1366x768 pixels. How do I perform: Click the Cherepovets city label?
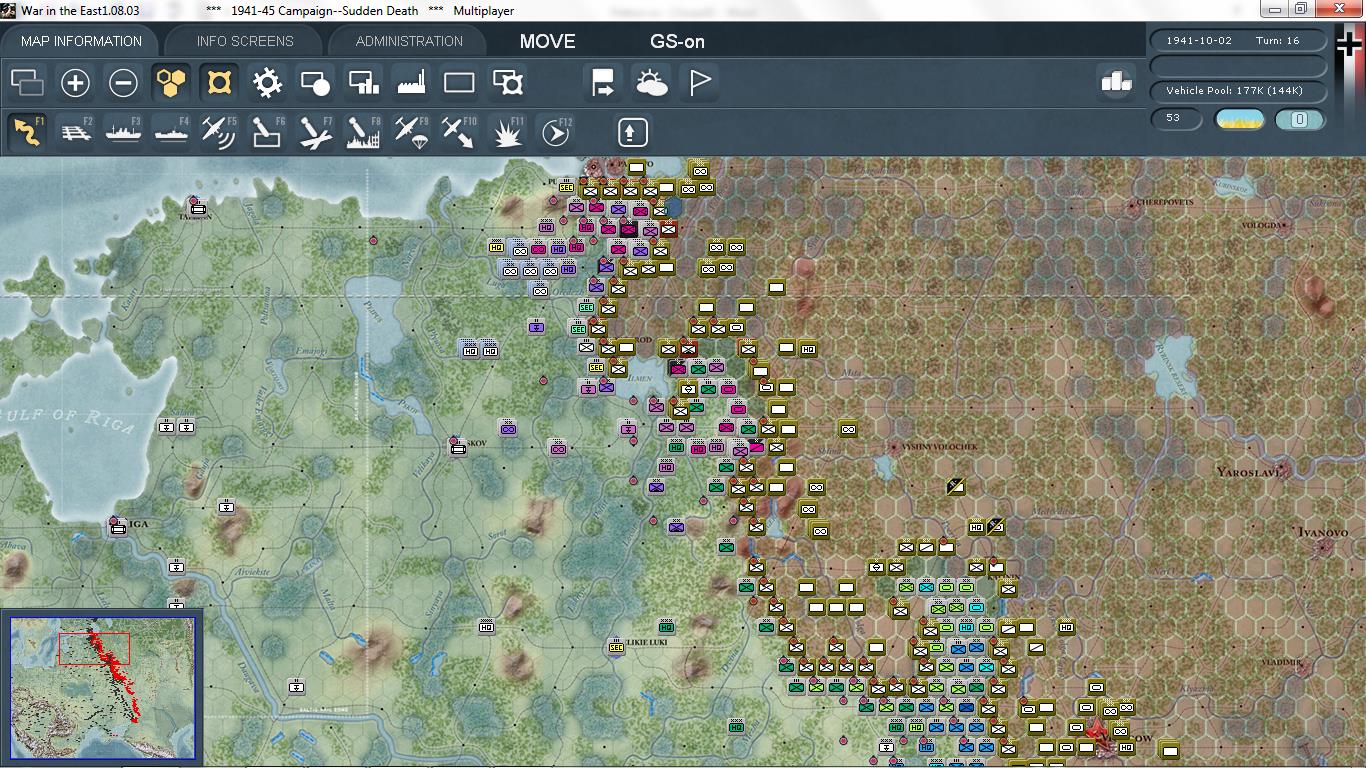(1165, 202)
